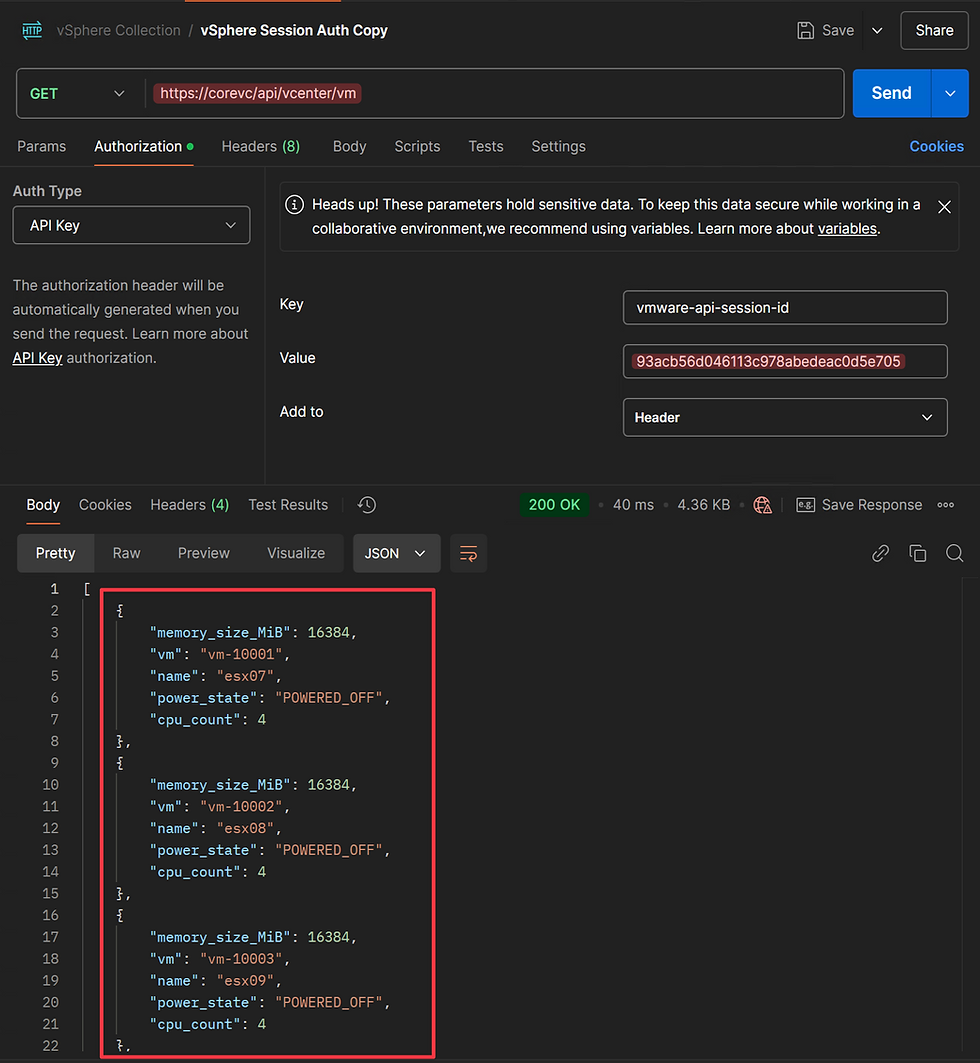Click the info icon in the heads-up banner
980x1063 pixels.
click(x=294, y=205)
